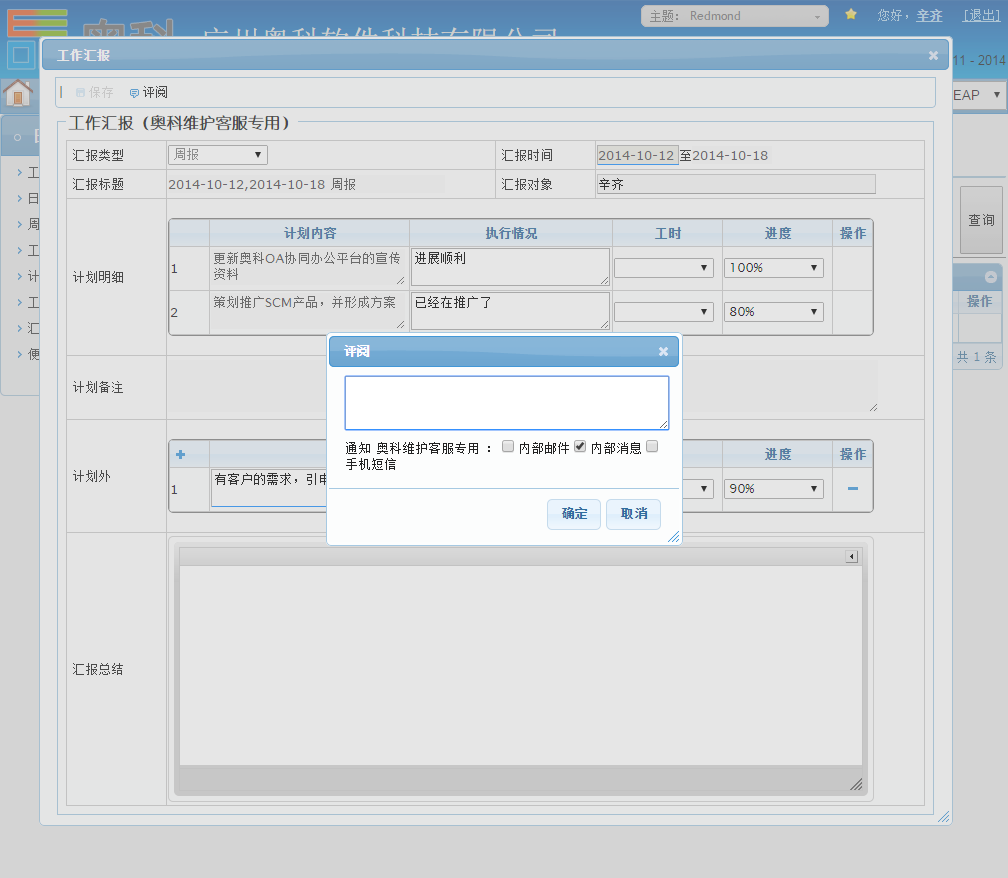Enable the 内部邮件 notification checkbox
This screenshot has height=878, width=1008.
pyautogui.click(x=509, y=447)
